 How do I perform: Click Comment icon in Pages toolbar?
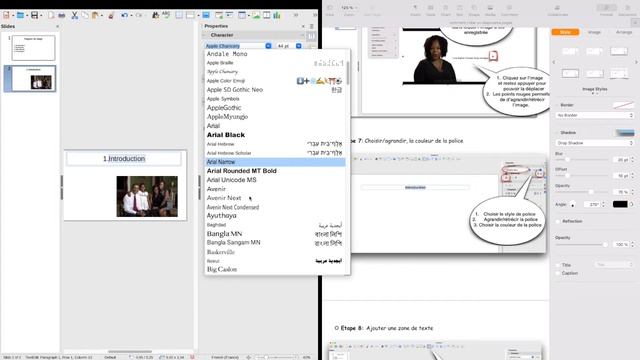click(x=509, y=10)
